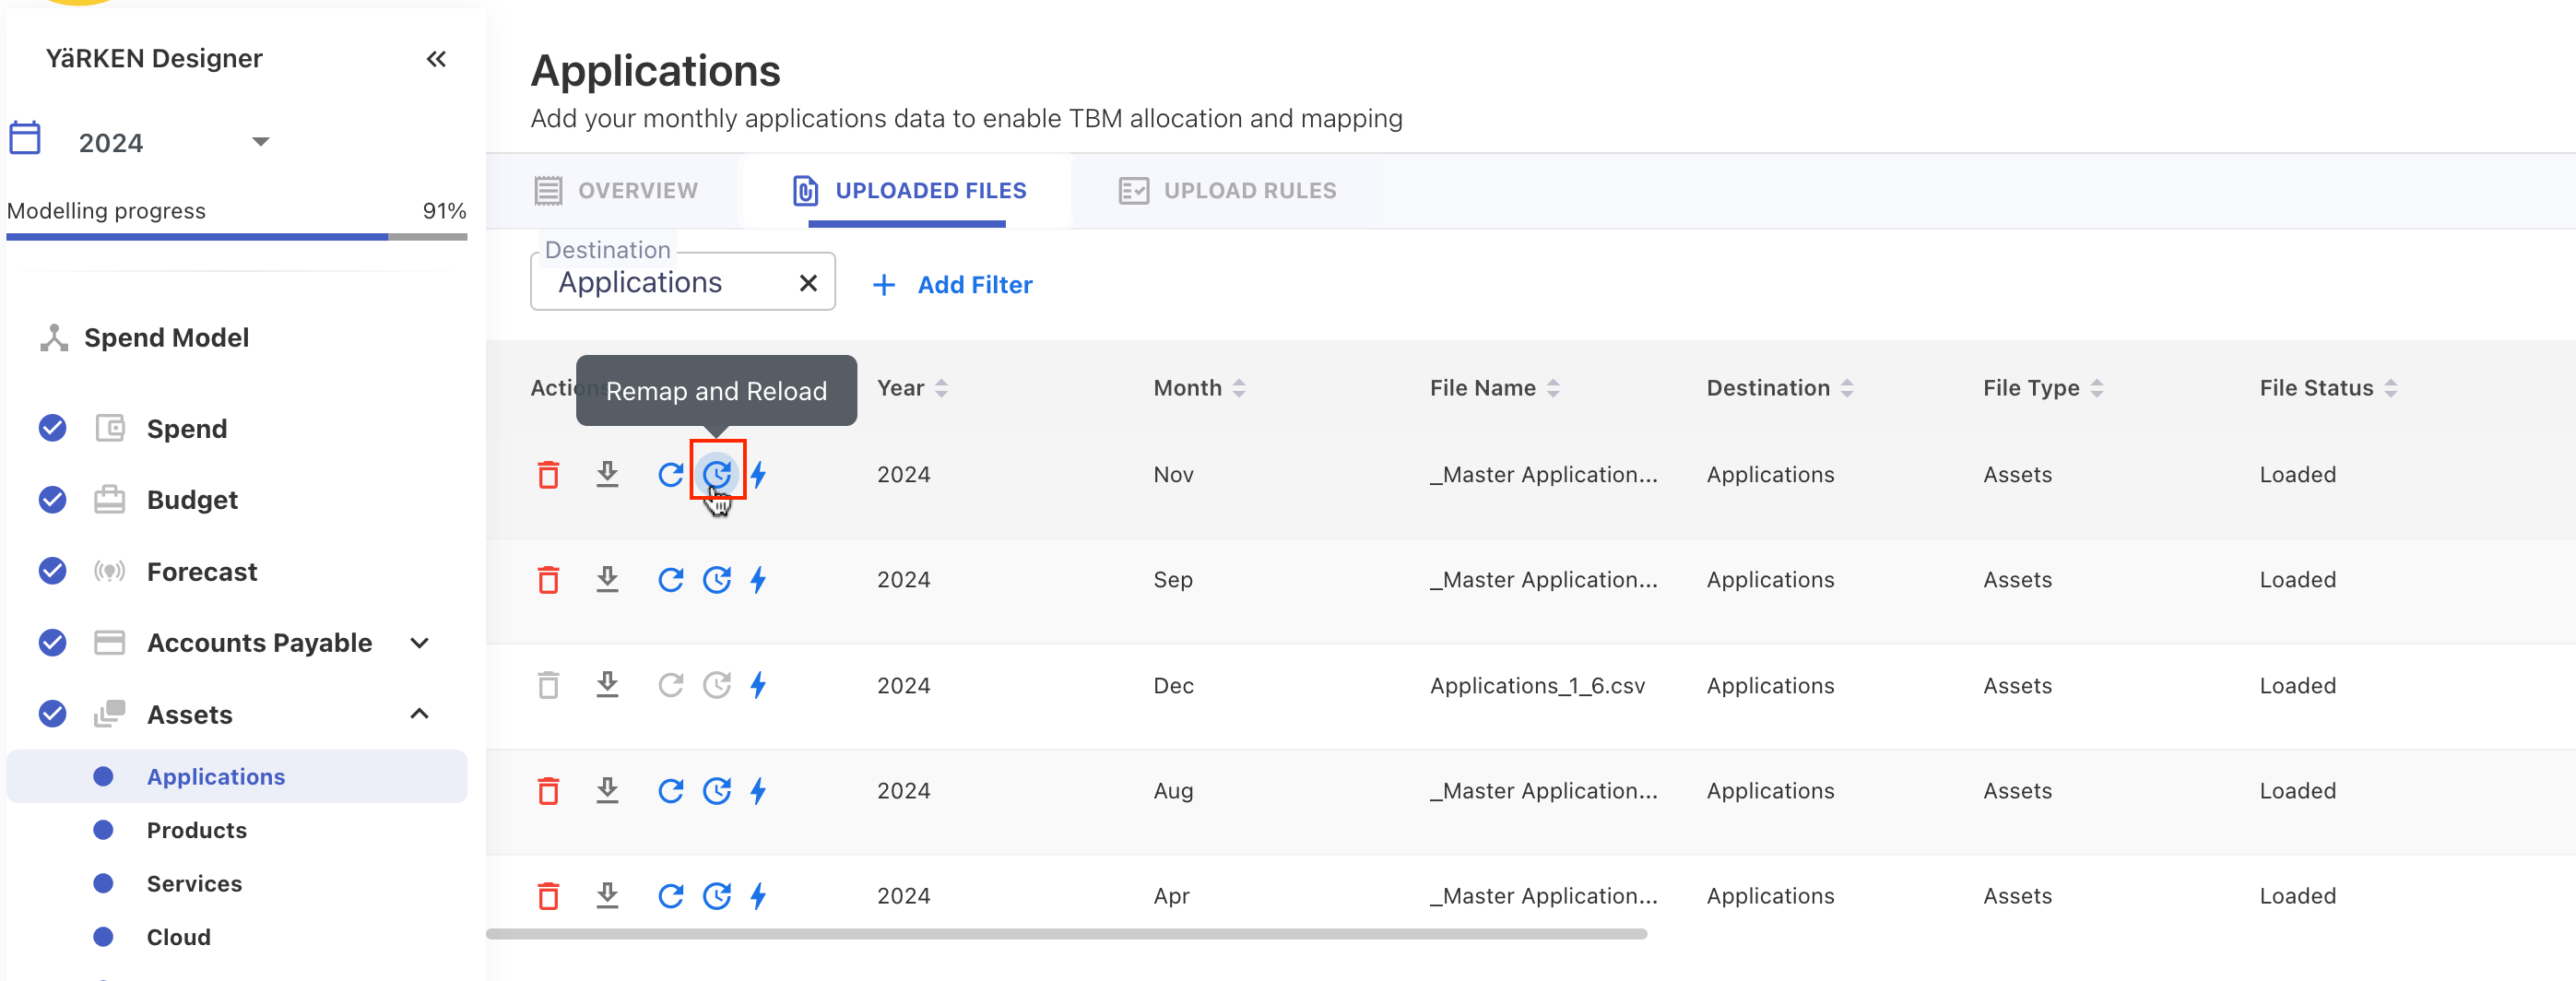Download the Sep 2024 uploaded file
This screenshot has height=981, width=2576.
(x=608, y=580)
